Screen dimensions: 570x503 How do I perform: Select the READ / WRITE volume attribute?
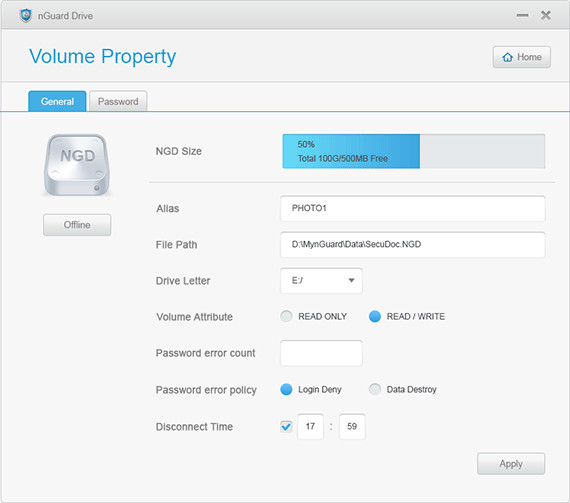(x=375, y=316)
